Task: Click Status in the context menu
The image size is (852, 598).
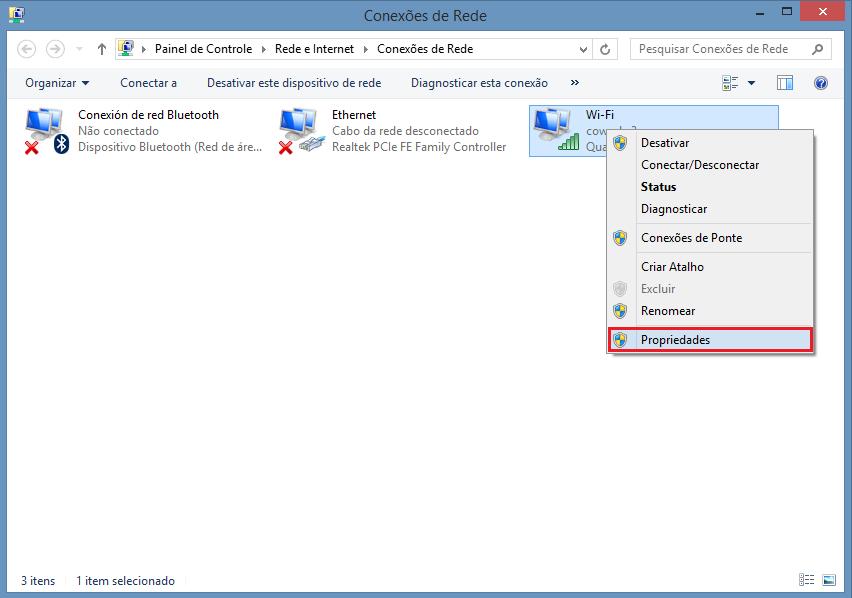Action: point(658,187)
